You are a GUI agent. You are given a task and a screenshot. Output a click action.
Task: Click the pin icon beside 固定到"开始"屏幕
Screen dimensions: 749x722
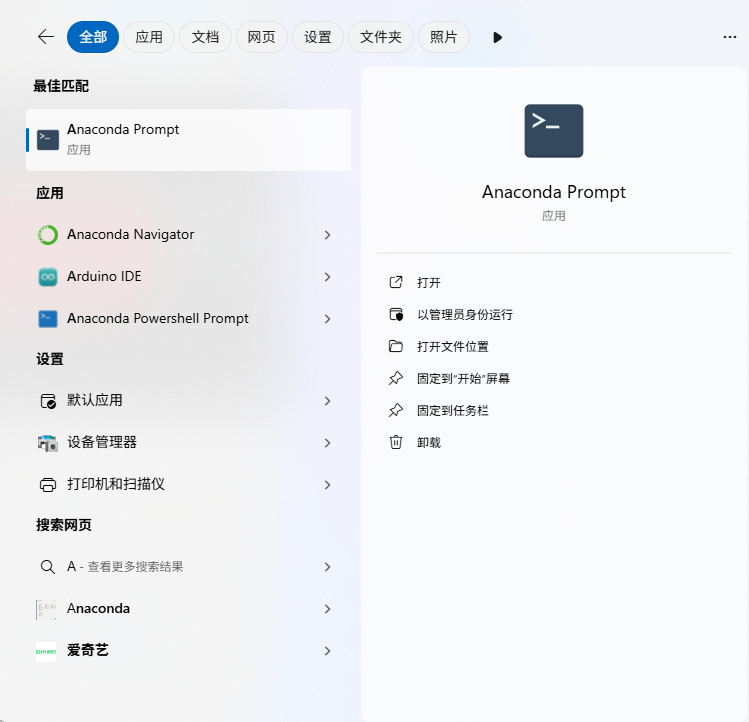(x=396, y=378)
